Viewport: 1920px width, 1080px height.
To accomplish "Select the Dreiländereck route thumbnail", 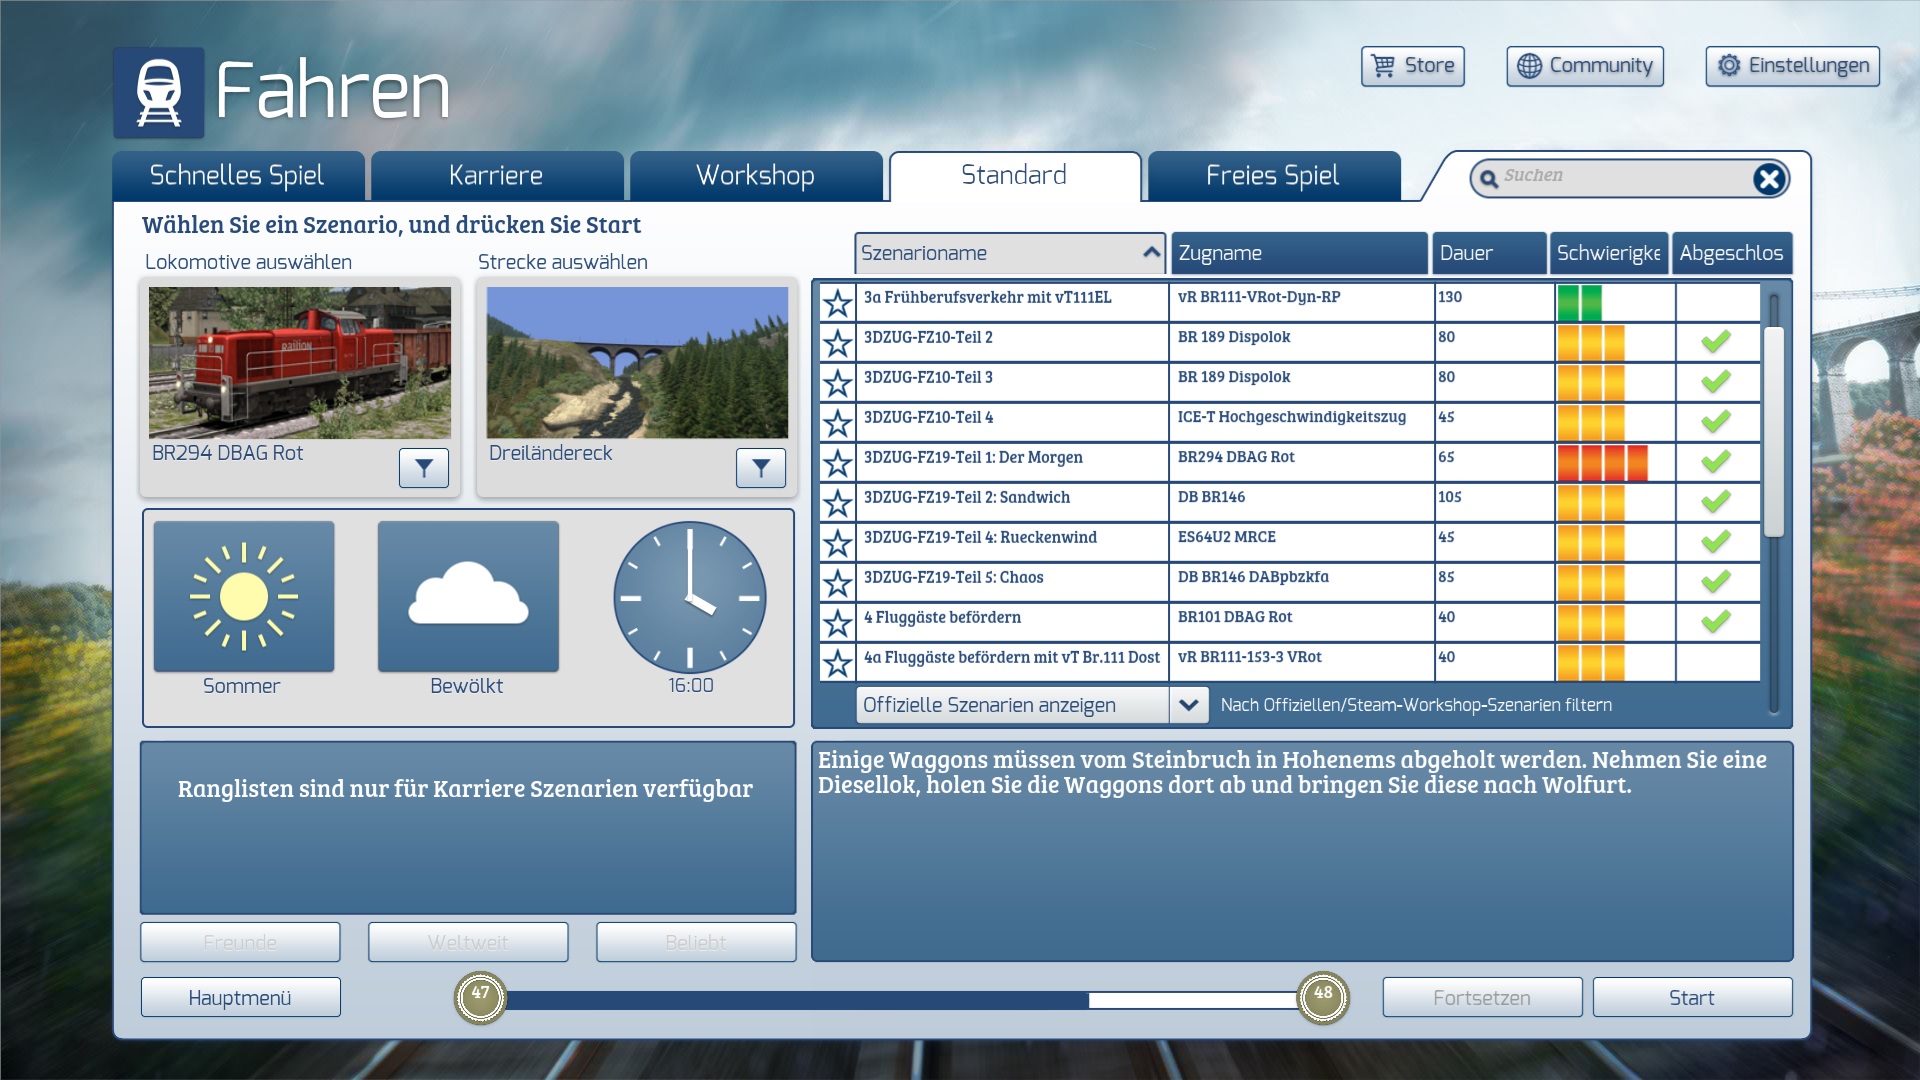I will (637, 362).
